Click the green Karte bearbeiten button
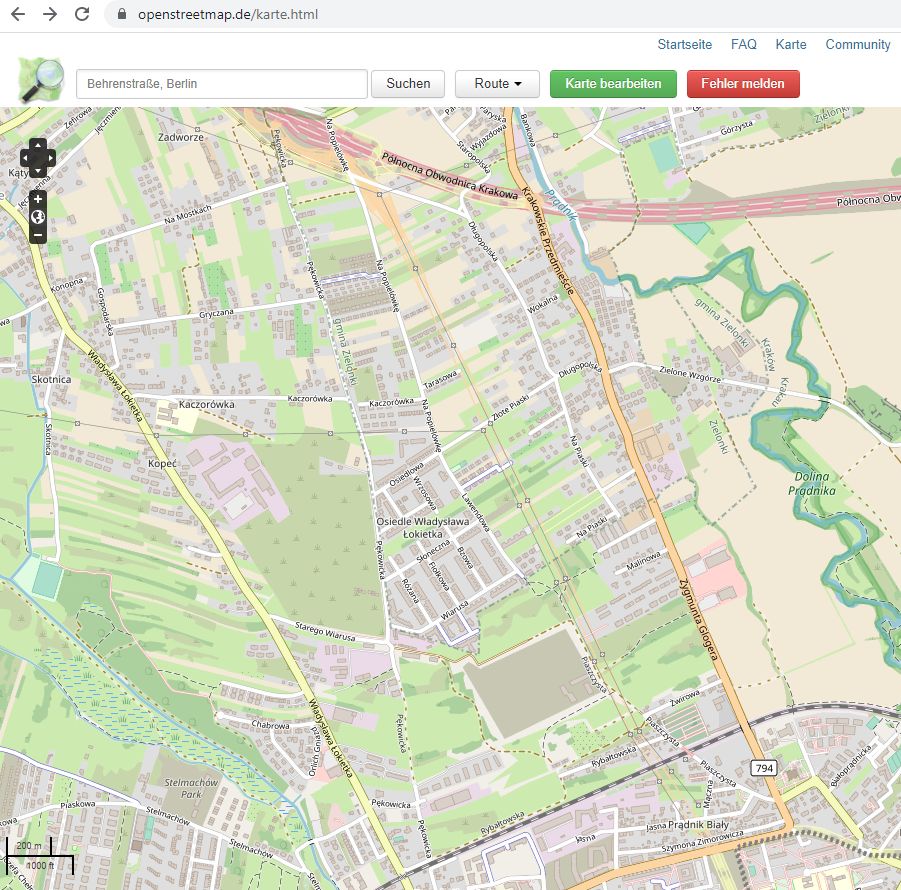Viewport: 901px width, 890px height. (613, 84)
